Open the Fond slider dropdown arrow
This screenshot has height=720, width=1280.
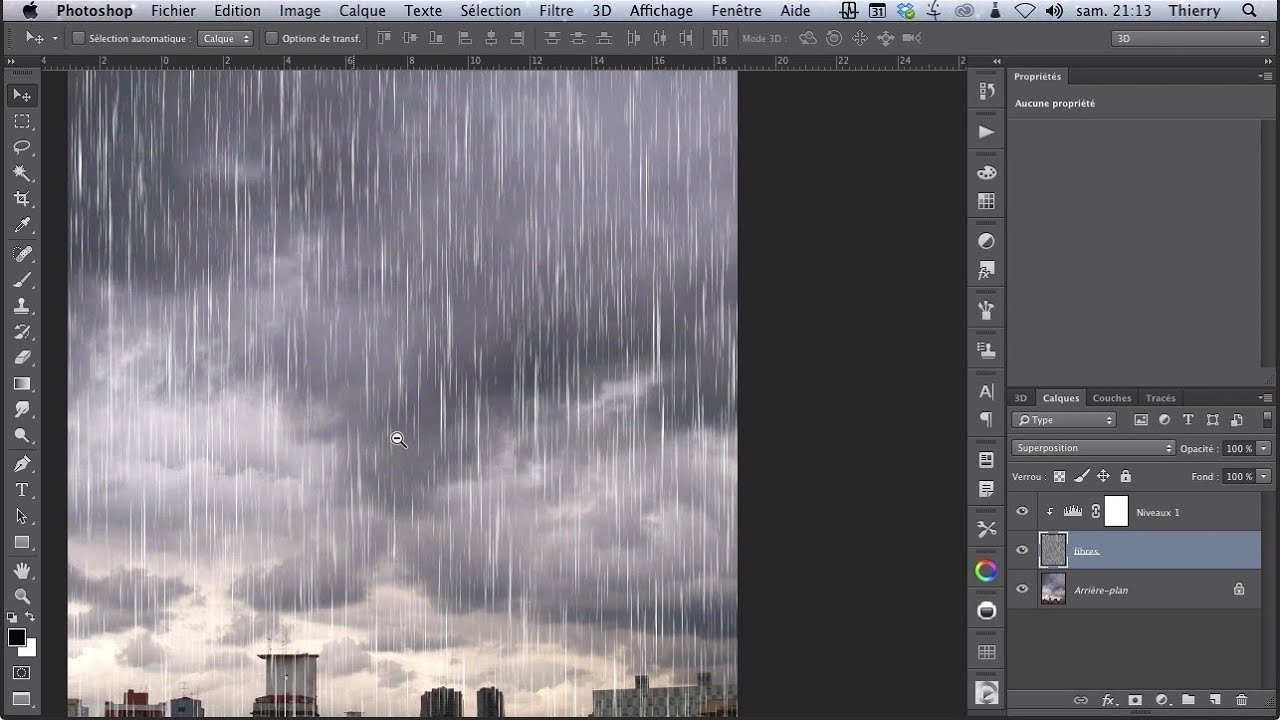[1264, 477]
